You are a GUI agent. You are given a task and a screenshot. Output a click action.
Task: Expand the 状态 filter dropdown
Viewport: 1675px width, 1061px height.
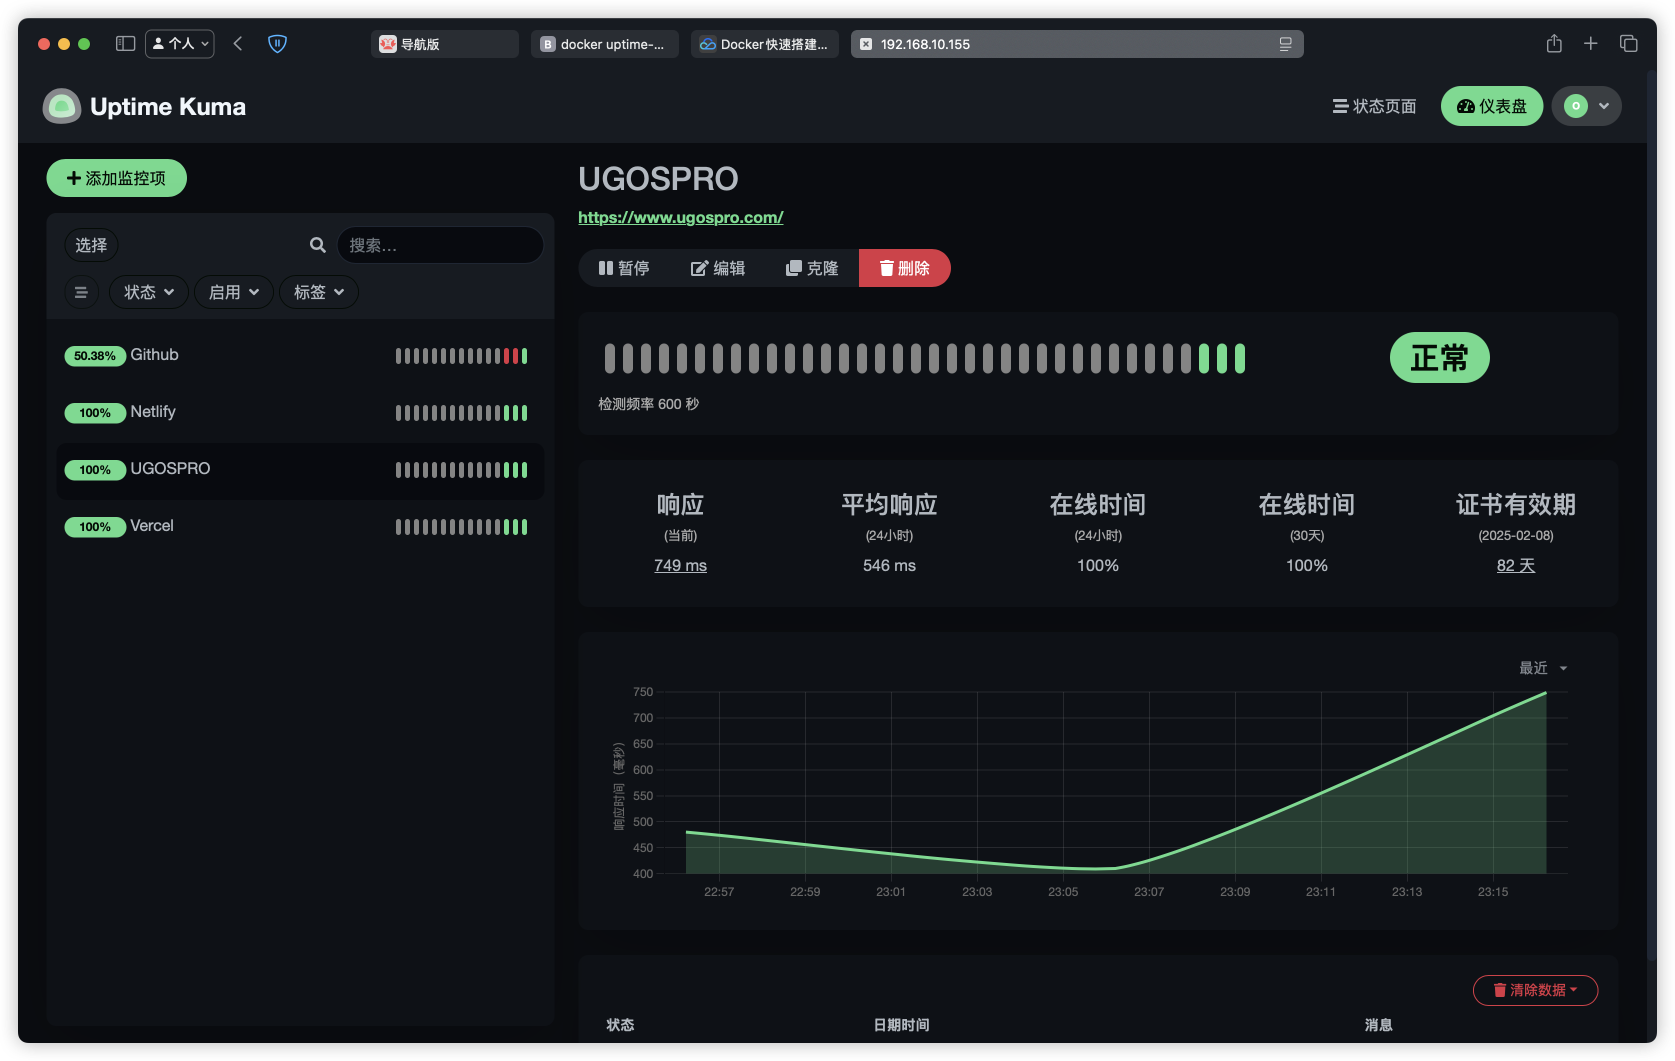(149, 292)
